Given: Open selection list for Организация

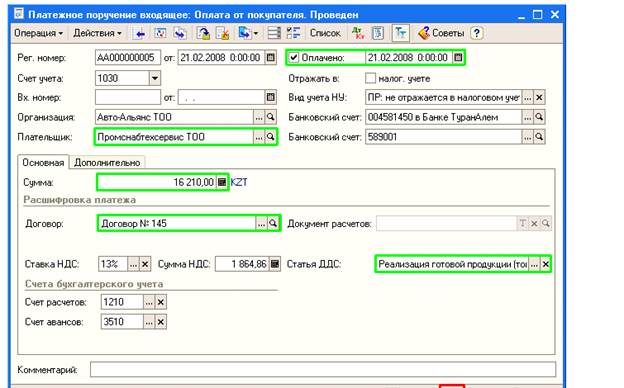Looking at the screenshot, I should (x=259, y=117).
